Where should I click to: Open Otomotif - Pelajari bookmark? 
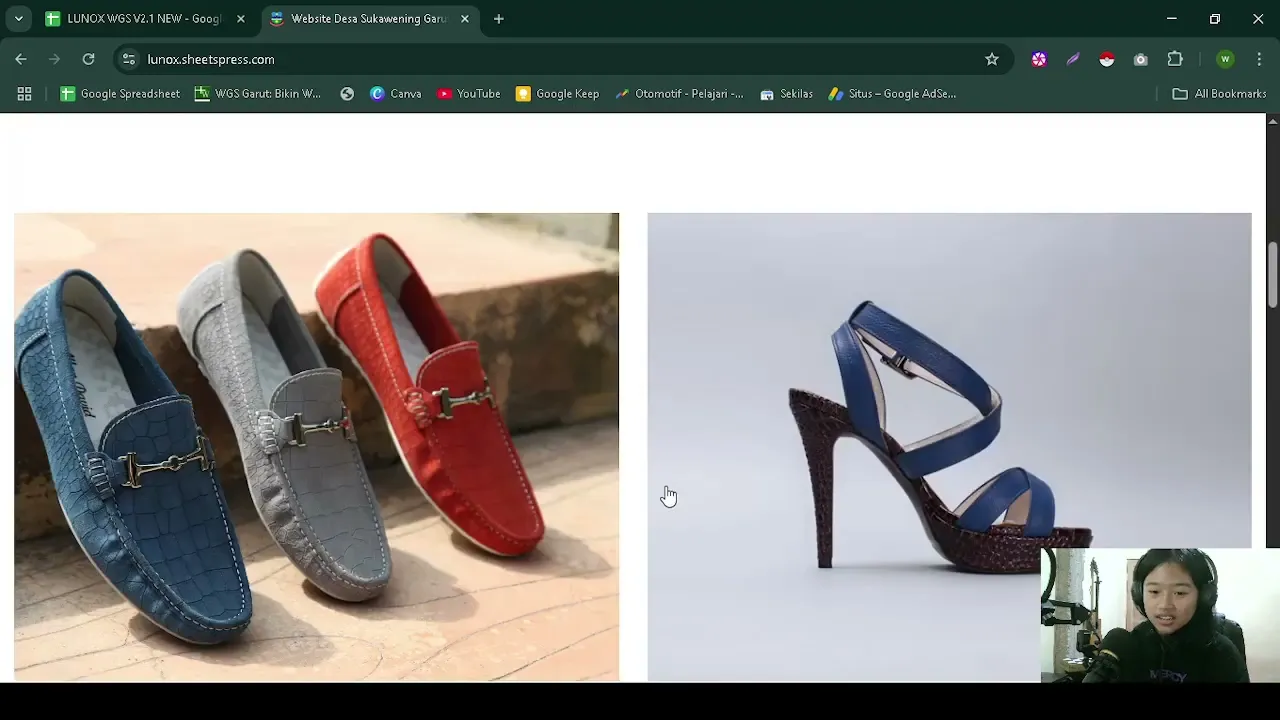tap(679, 94)
